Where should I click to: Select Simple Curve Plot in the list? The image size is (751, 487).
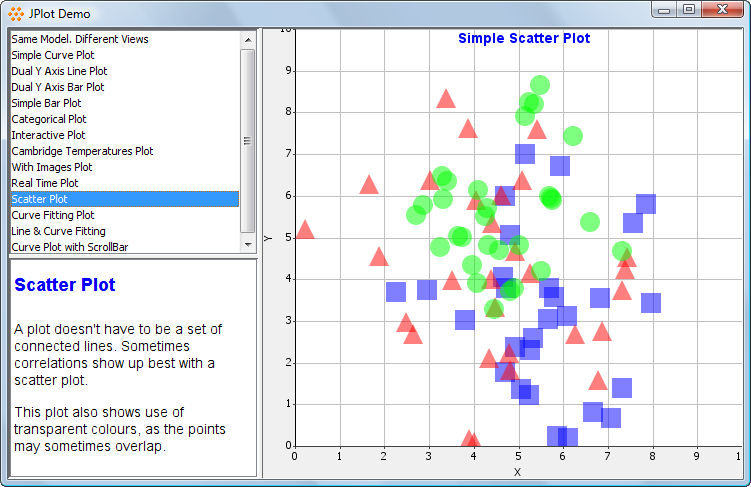(x=125, y=55)
